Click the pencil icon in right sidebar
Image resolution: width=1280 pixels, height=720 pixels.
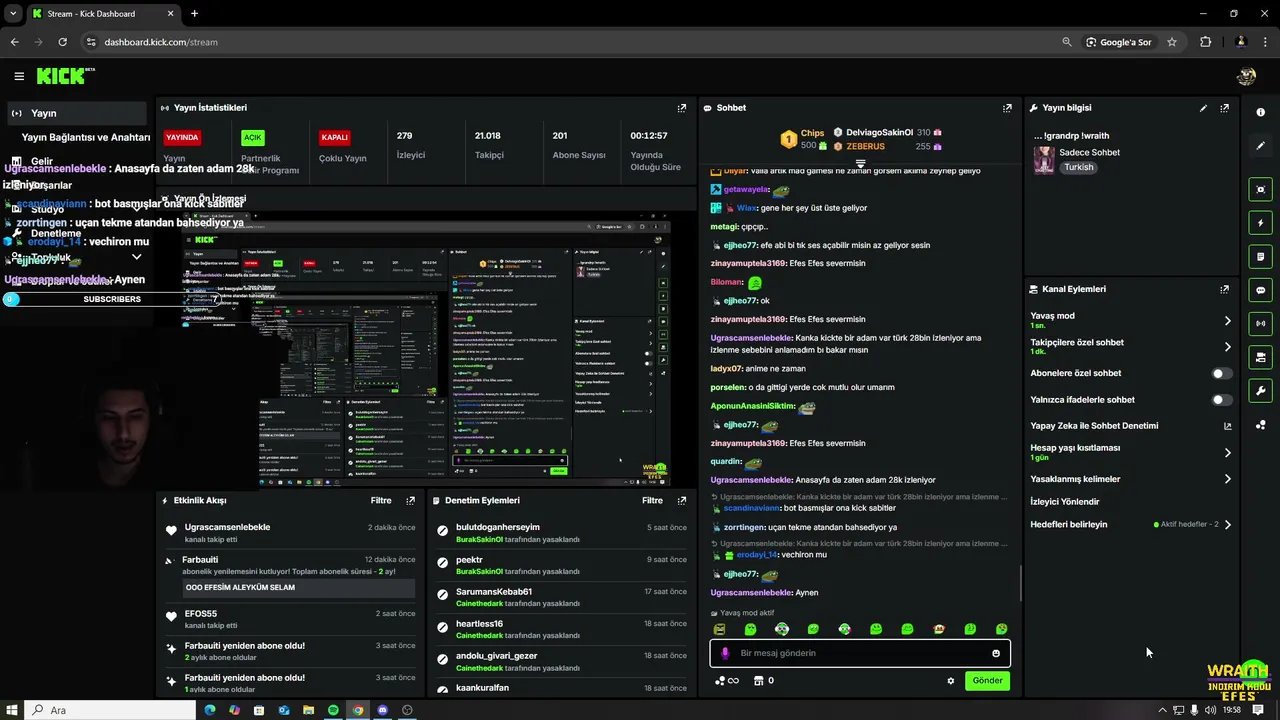1260,146
